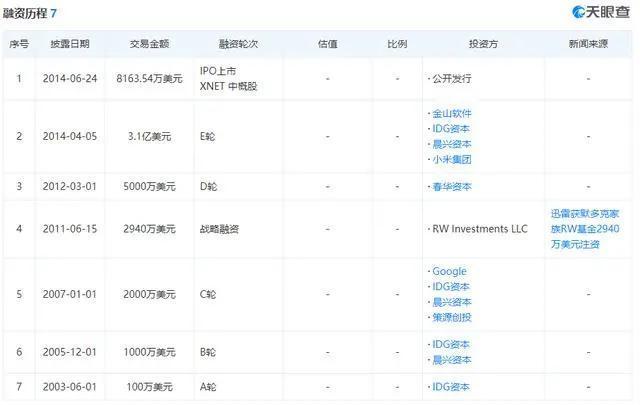Click the 交易金额 column header
This screenshot has height=405, width=640.
point(149,44)
